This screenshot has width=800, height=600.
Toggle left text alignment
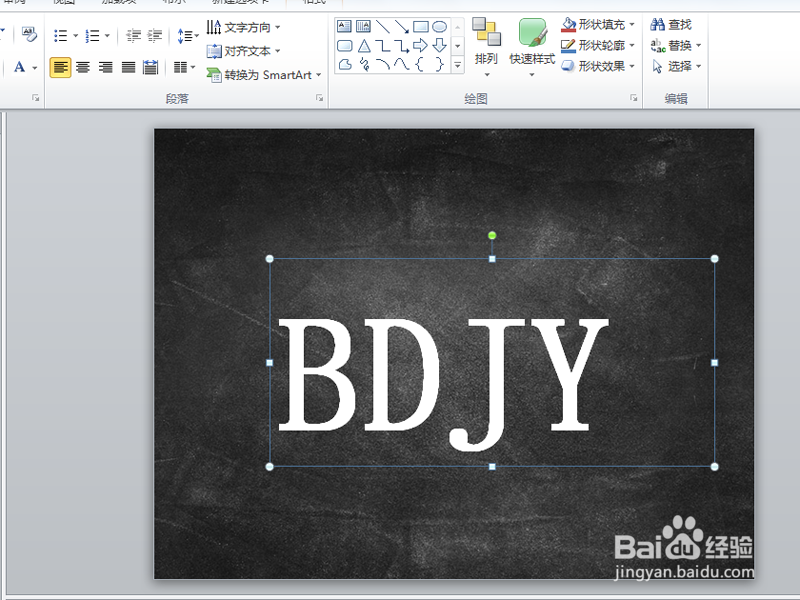tap(60, 67)
